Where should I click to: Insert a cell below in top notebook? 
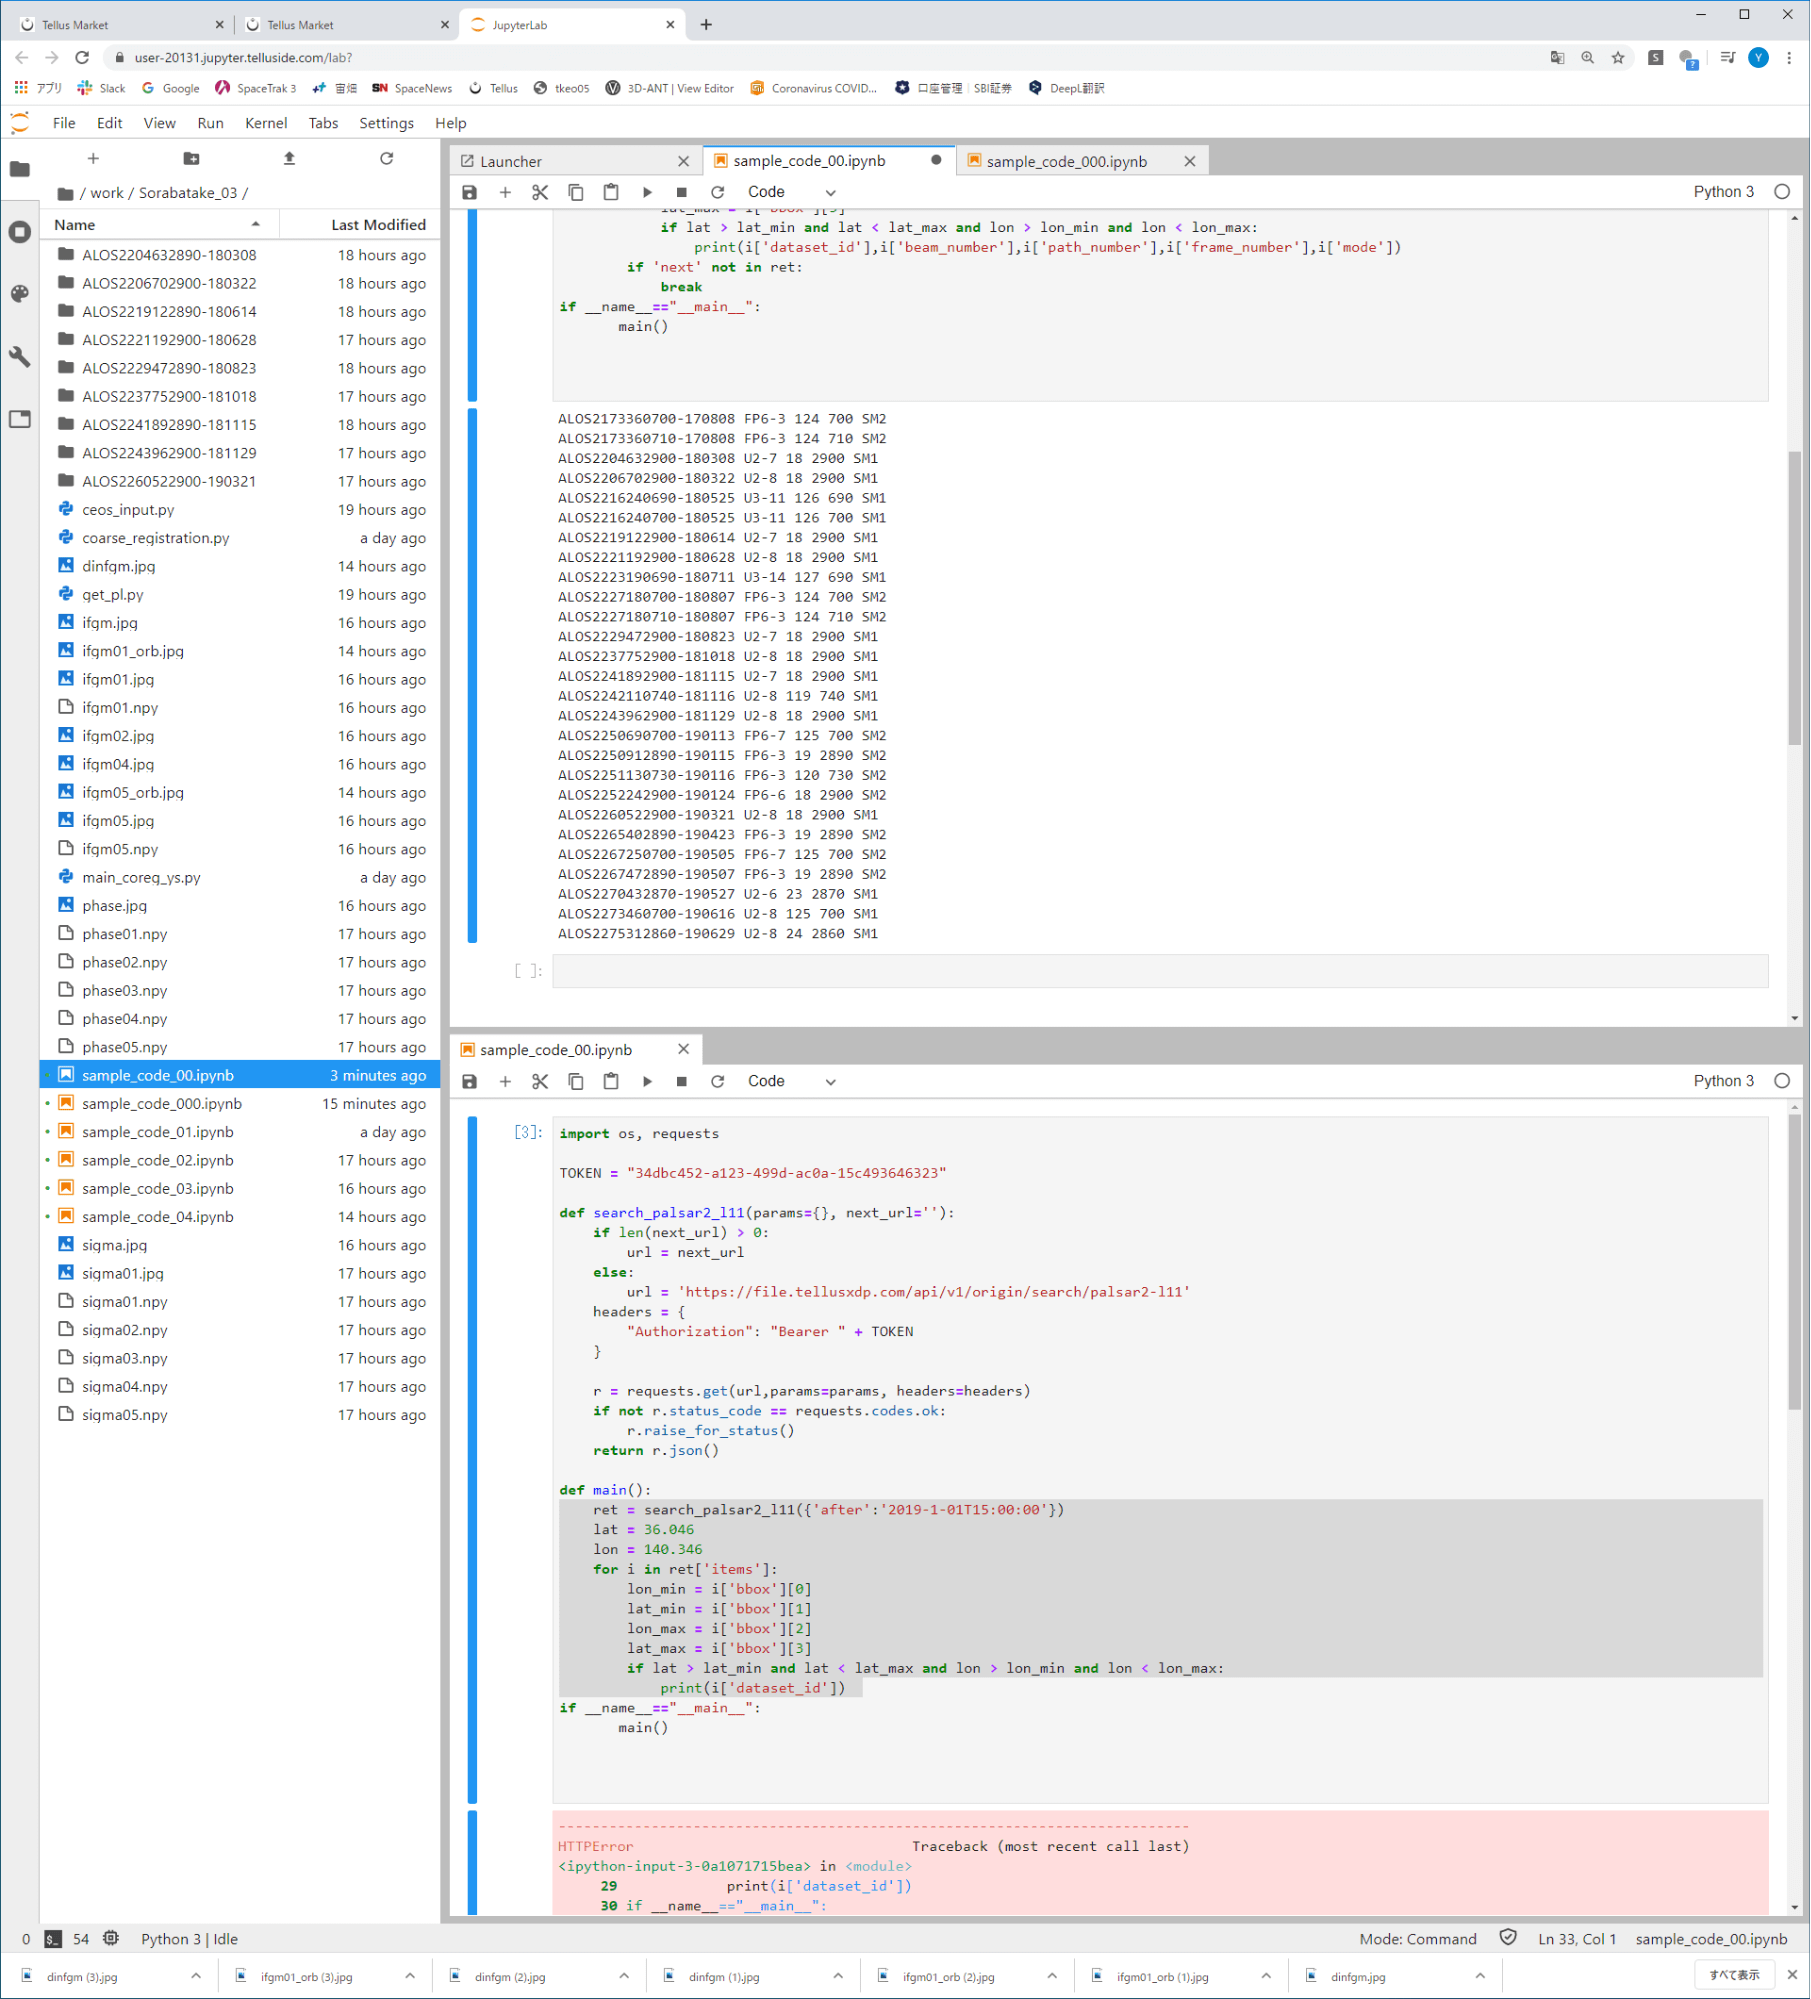point(505,192)
